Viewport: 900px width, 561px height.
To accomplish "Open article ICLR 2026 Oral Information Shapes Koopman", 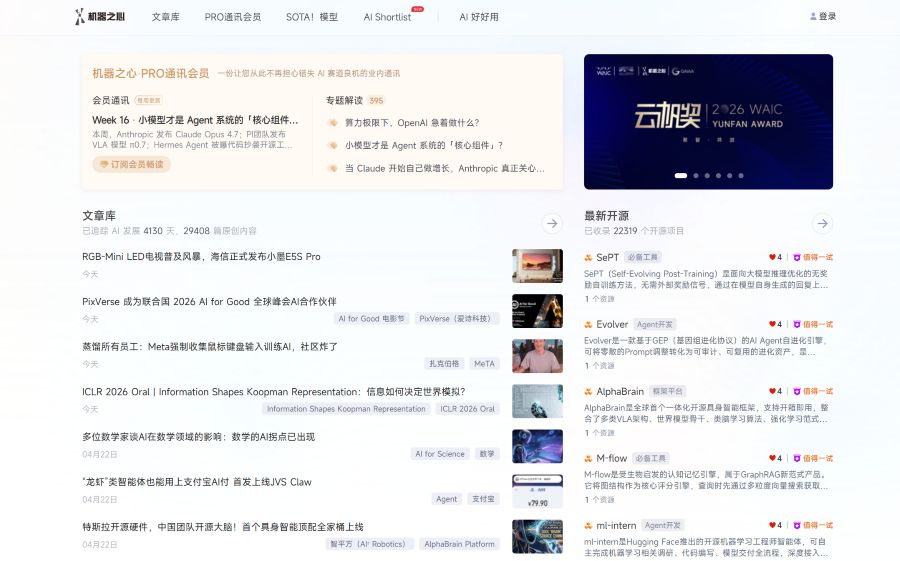I will click(x=273, y=392).
